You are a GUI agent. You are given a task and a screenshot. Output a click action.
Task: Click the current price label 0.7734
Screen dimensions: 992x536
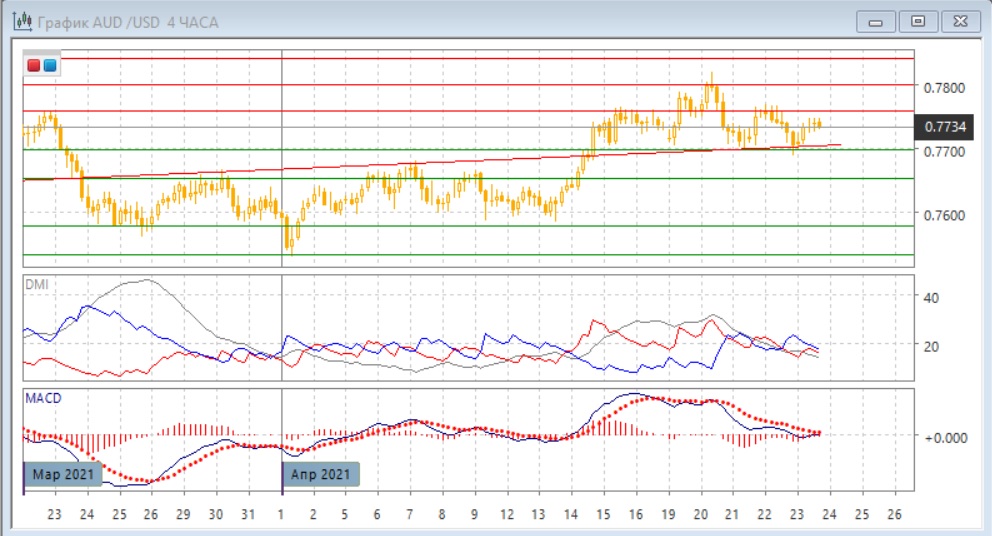coord(945,126)
